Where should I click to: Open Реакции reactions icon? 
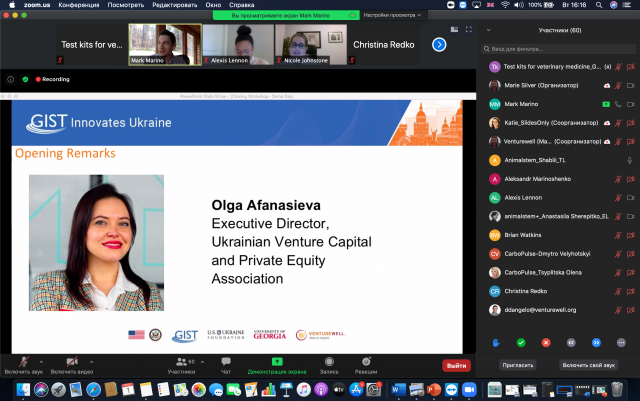[366, 361]
